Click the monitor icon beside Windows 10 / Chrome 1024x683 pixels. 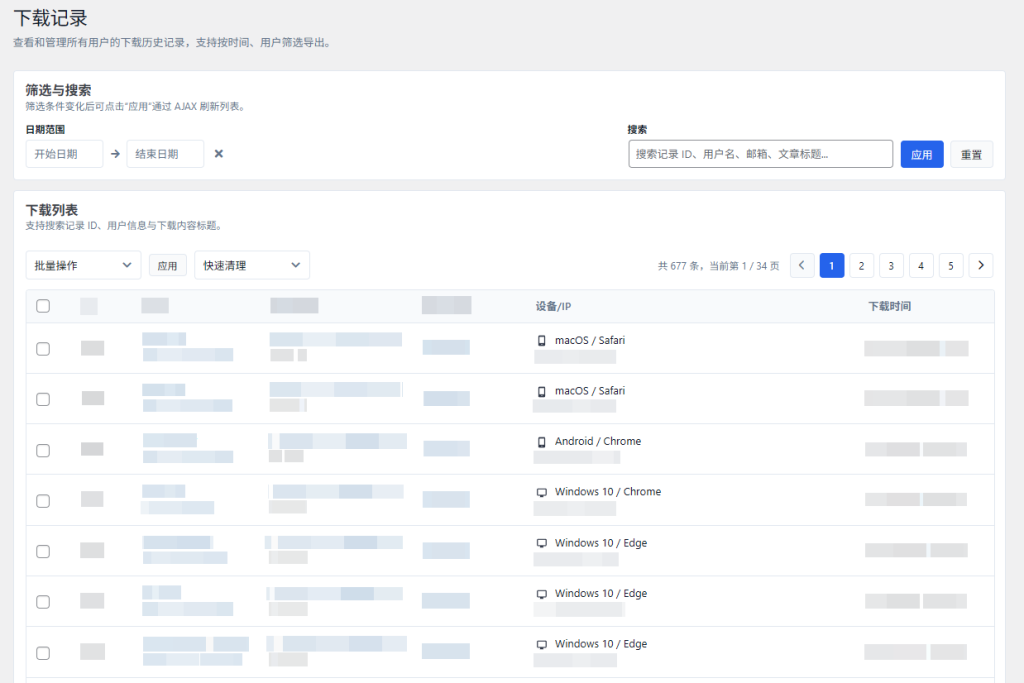541,491
